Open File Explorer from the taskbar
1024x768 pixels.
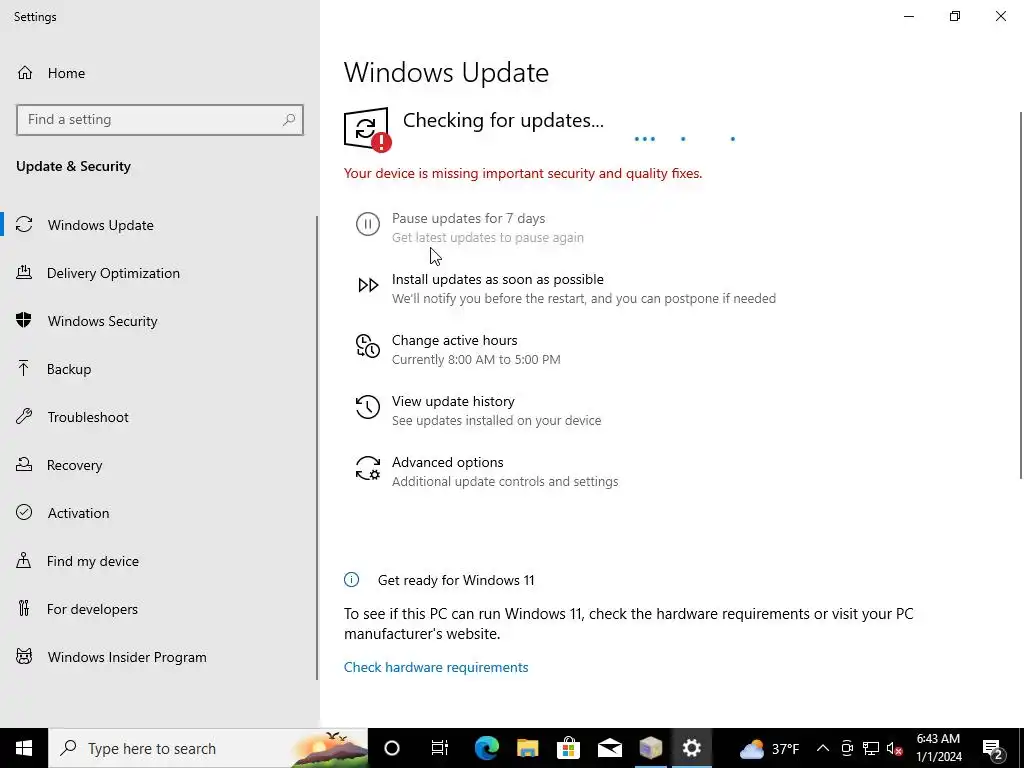528,748
